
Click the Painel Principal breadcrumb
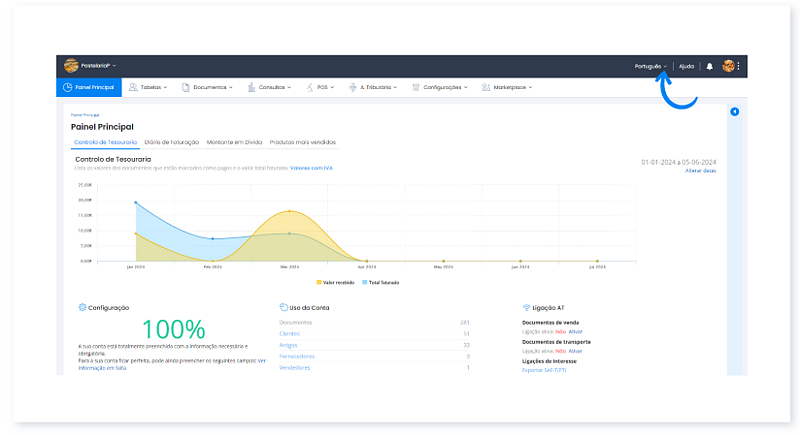85,115
